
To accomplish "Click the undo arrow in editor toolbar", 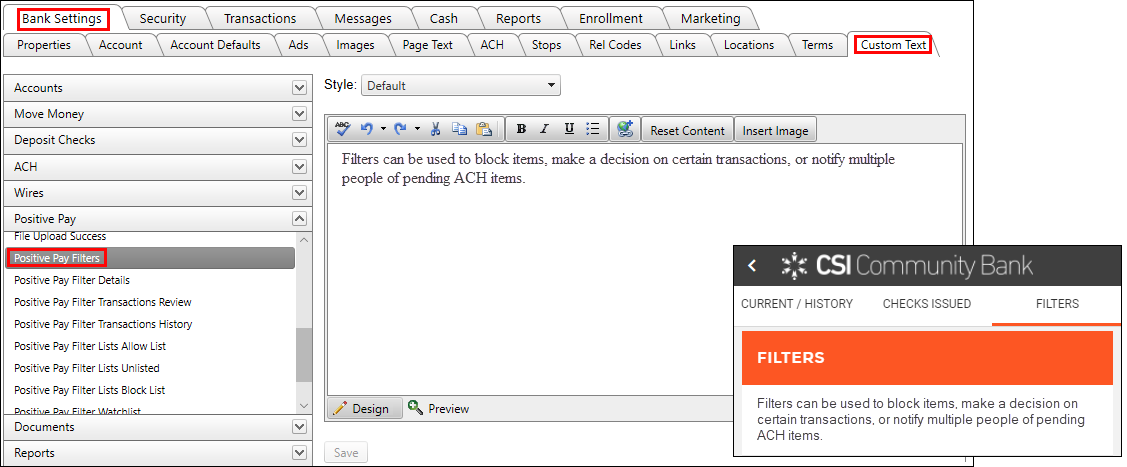I will pos(367,129).
